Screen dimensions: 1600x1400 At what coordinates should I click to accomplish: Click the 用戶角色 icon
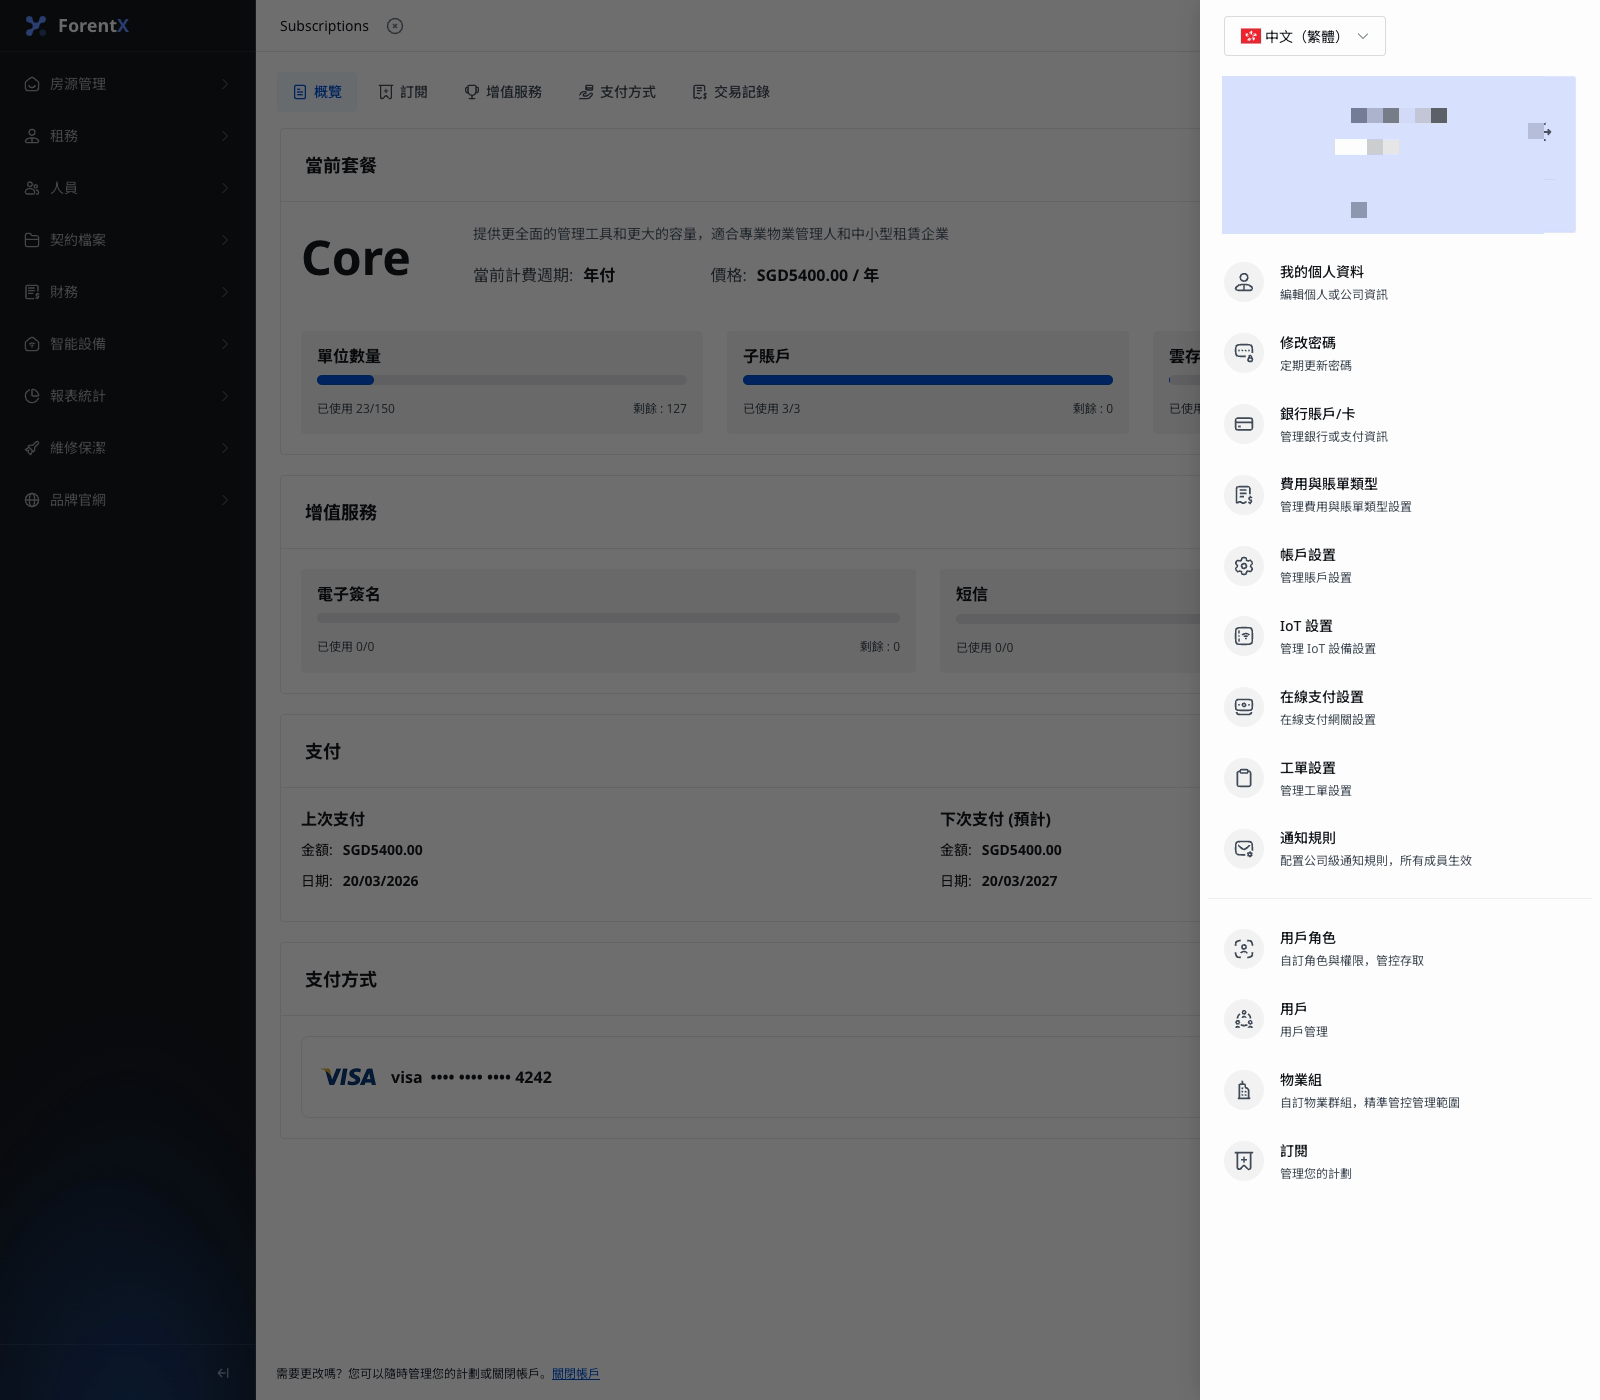point(1244,949)
